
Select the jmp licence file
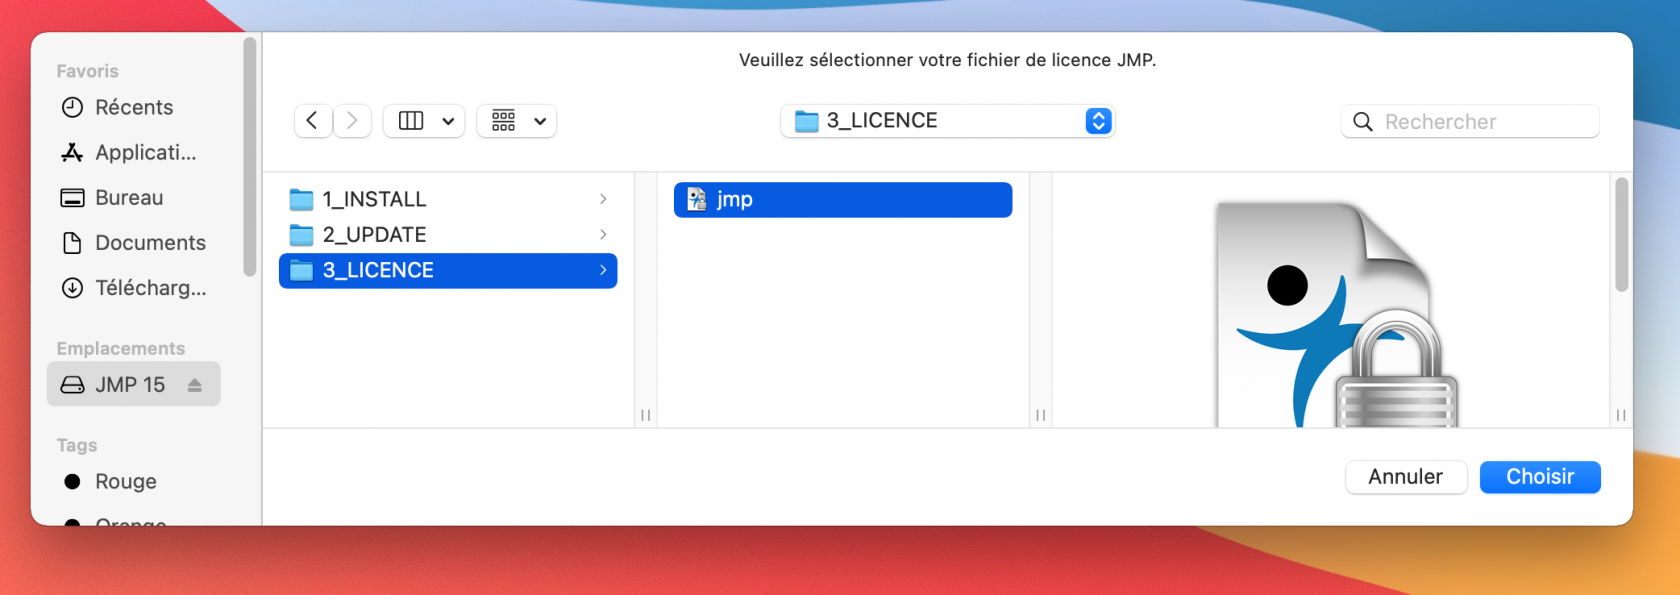pos(842,200)
